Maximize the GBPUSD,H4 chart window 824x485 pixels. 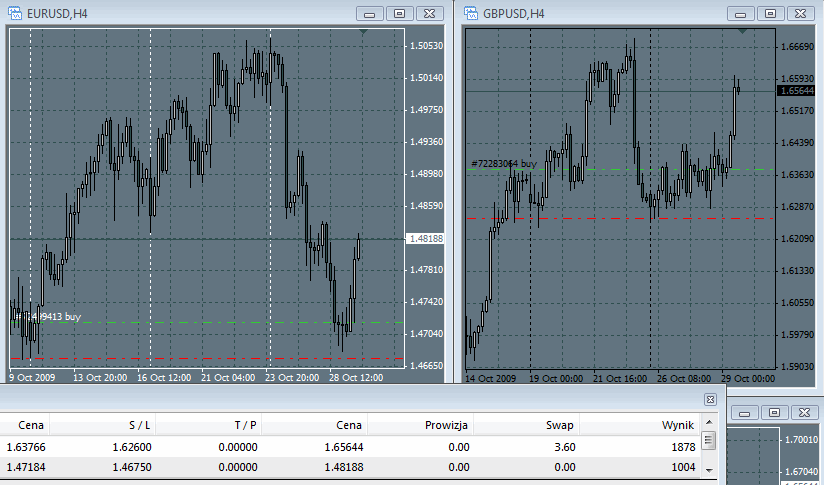pyautogui.click(x=770, y=14)
